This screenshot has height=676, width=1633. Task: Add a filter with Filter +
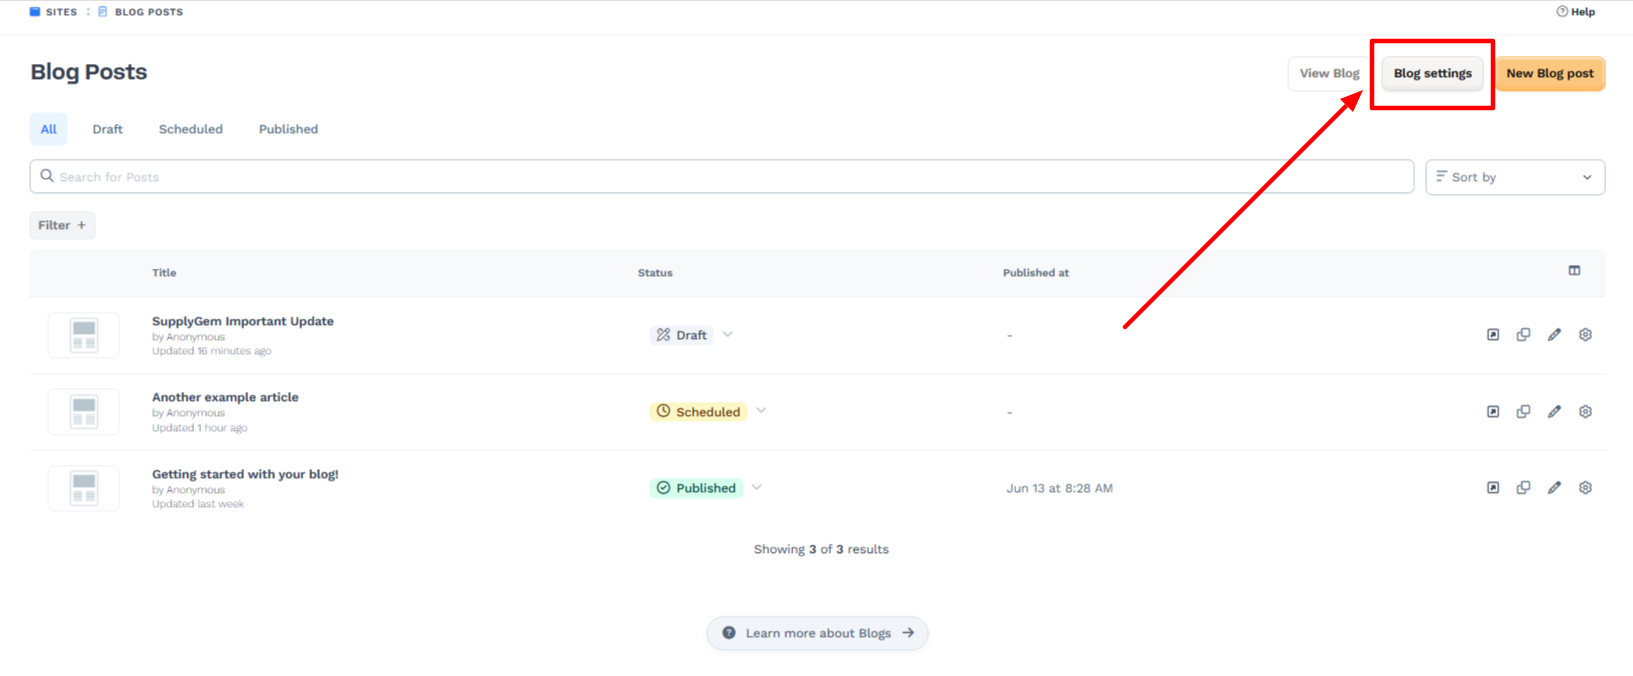point(62,225)
